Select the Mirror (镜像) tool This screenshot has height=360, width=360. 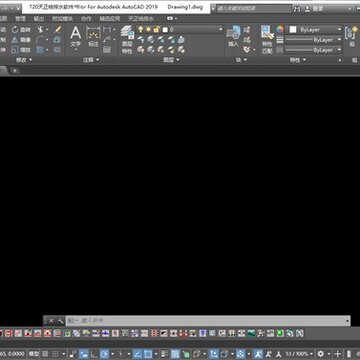pos(21,40)
